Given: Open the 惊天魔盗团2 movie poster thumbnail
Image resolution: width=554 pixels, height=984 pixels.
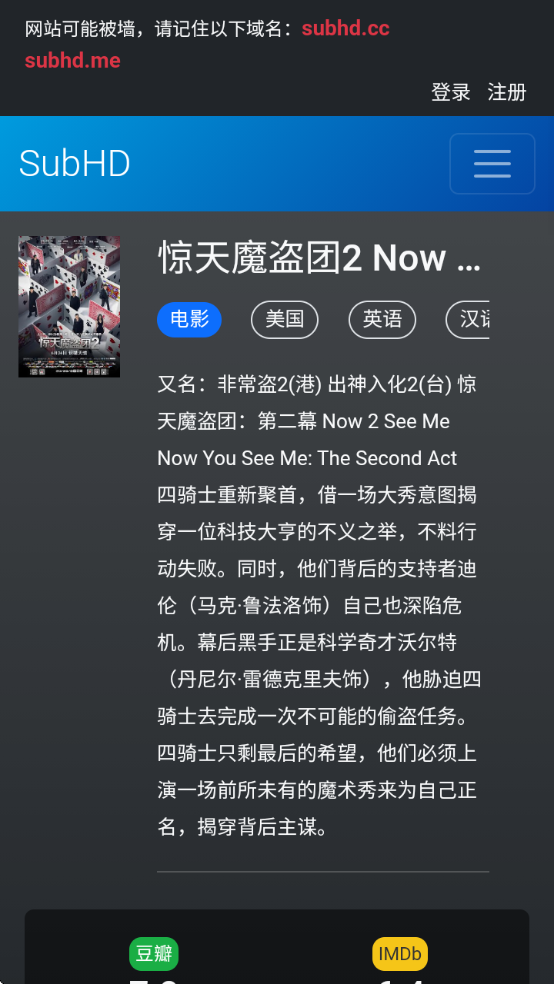Looking at the screenshot, I should [x=69, y=306].
